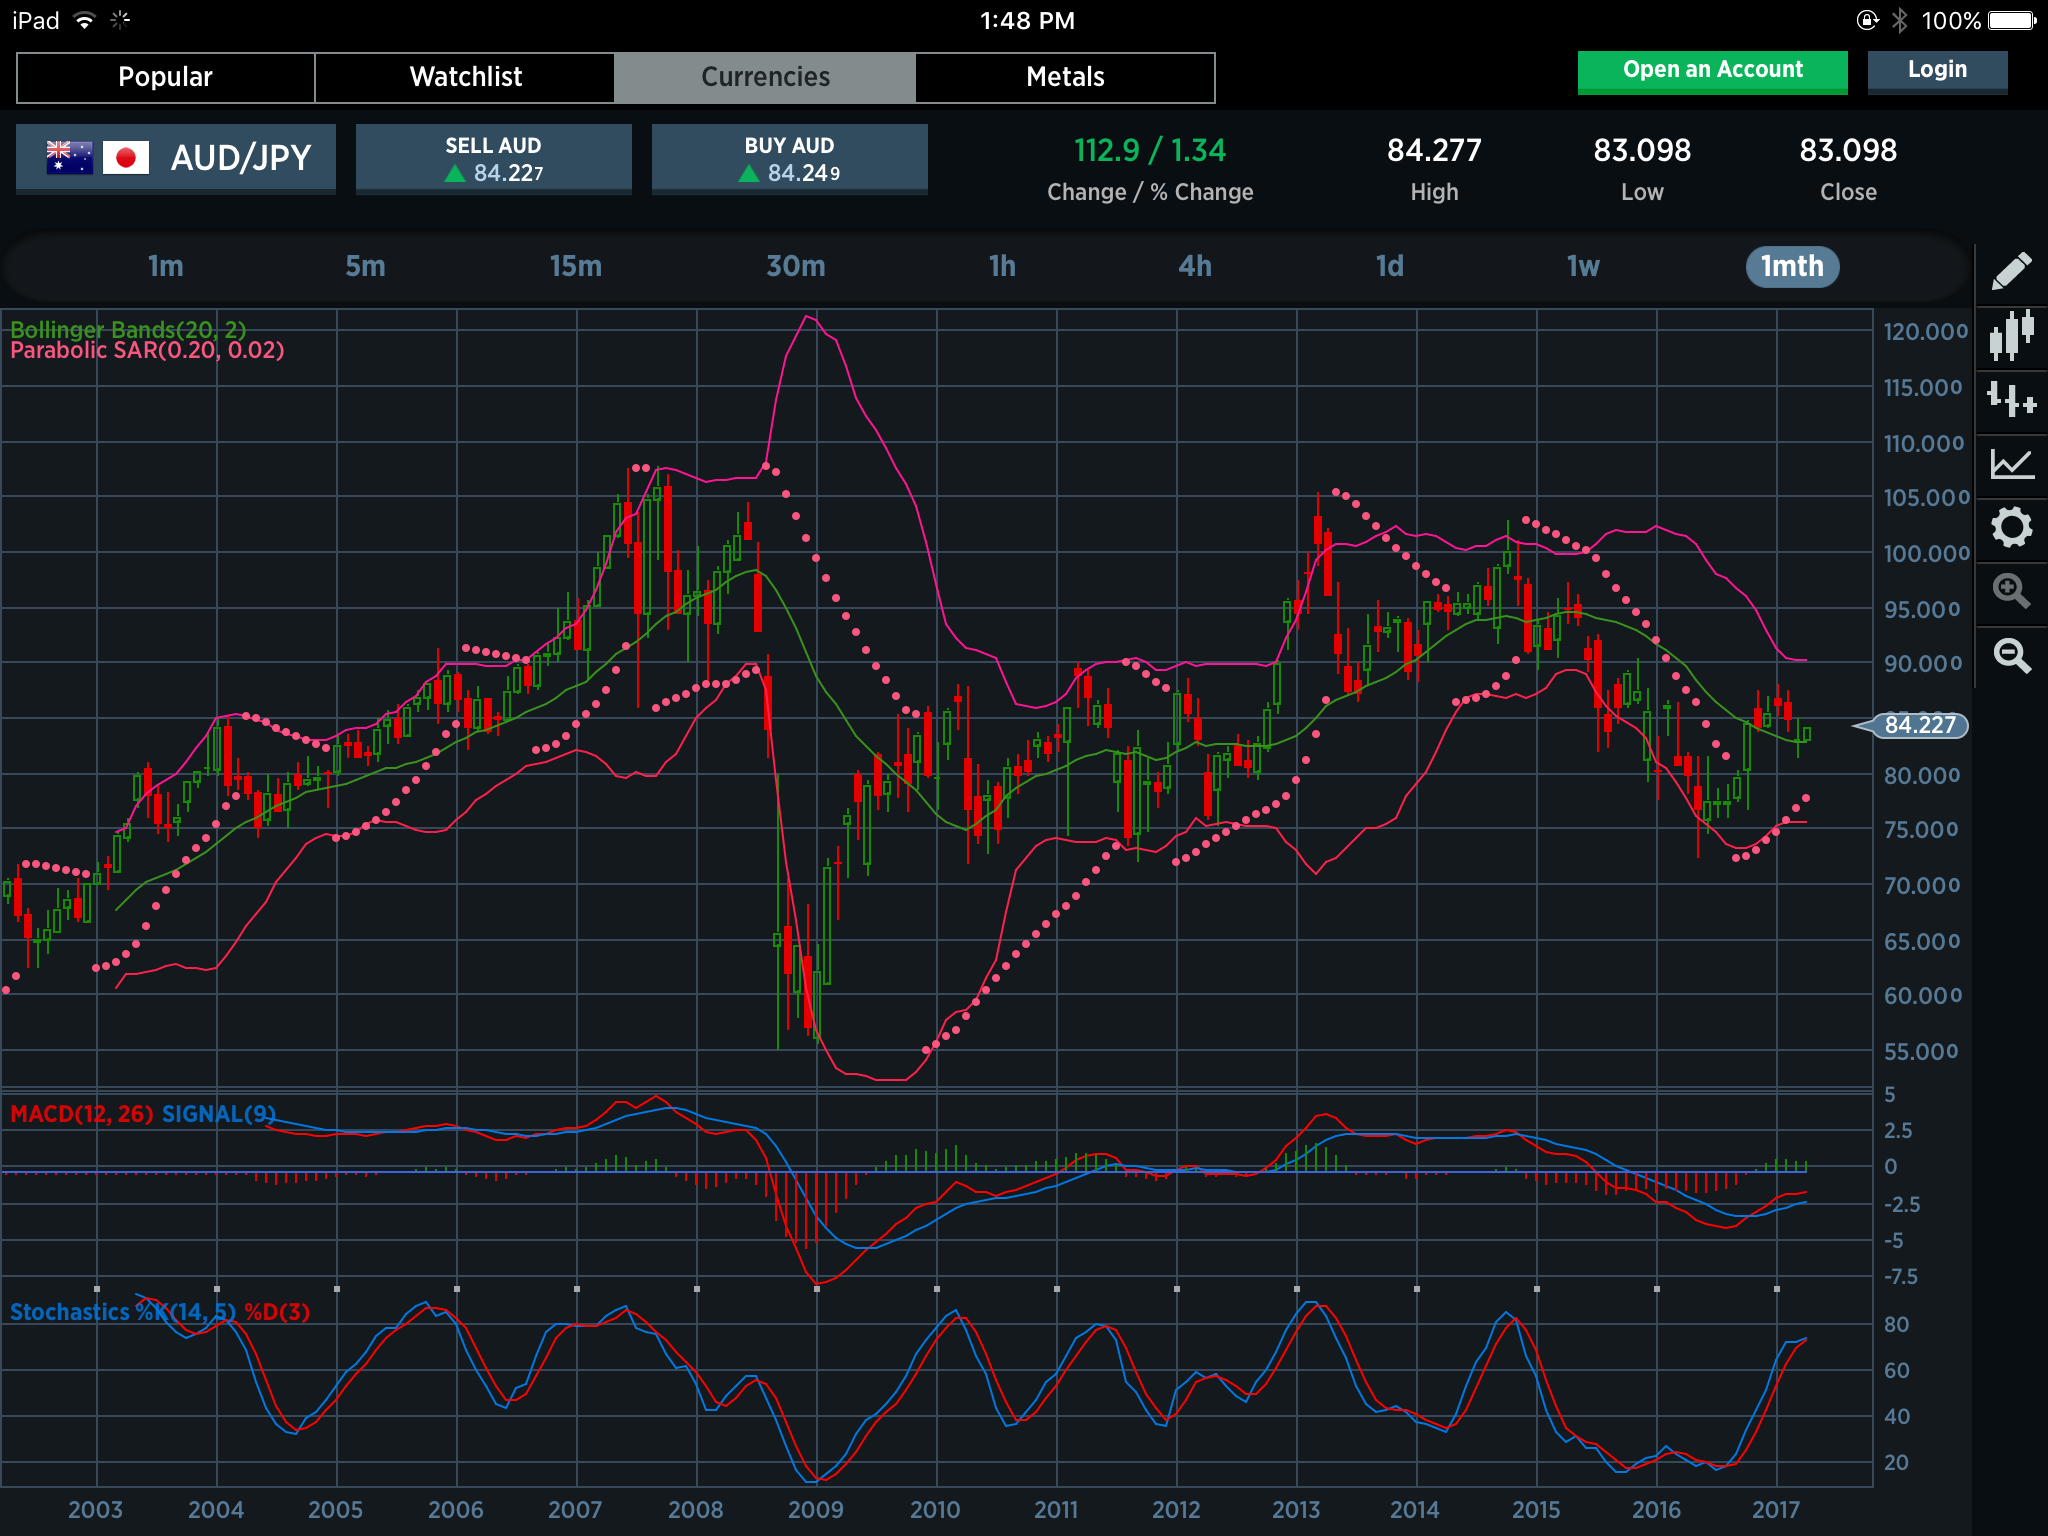Switch to line chart type
The height and width of the screenshot is (1536, 2048).
(x=2011, y=463)
